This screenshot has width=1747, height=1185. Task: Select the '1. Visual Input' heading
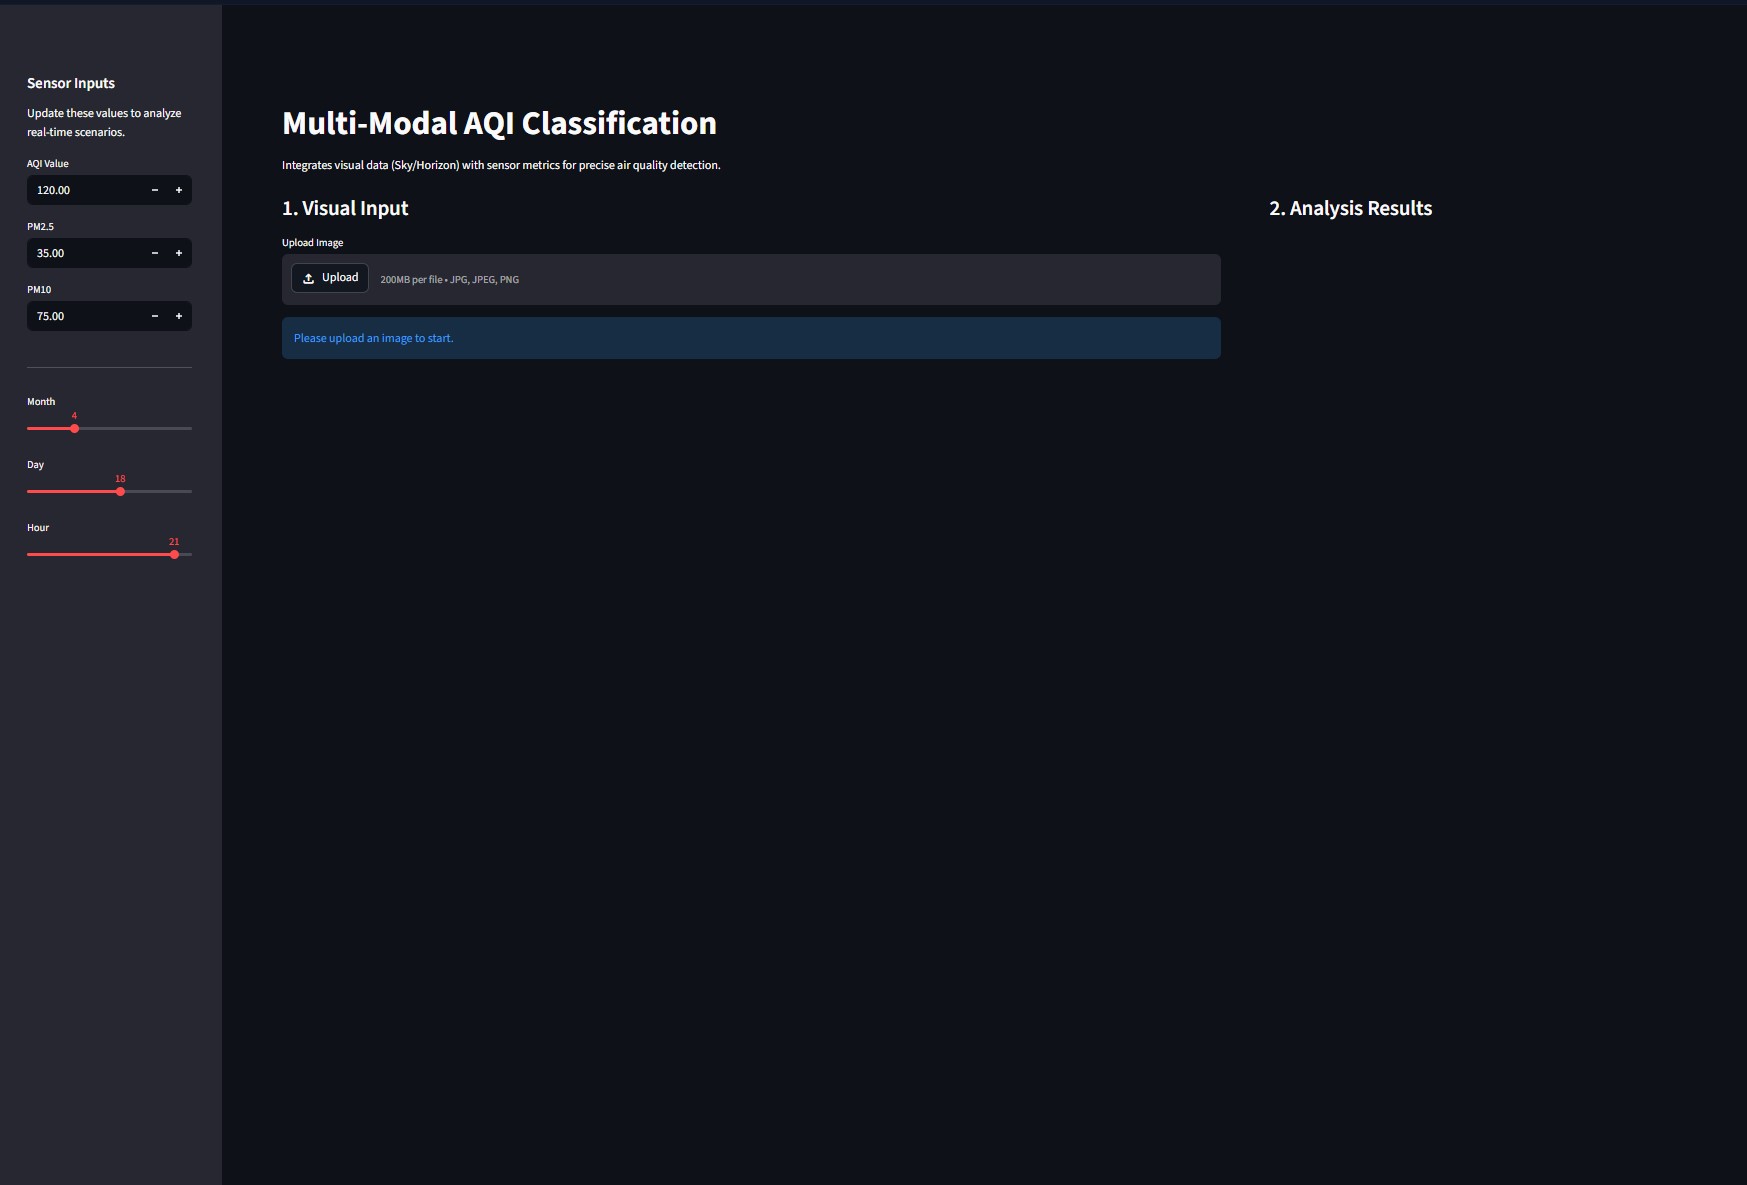[345, 208]
